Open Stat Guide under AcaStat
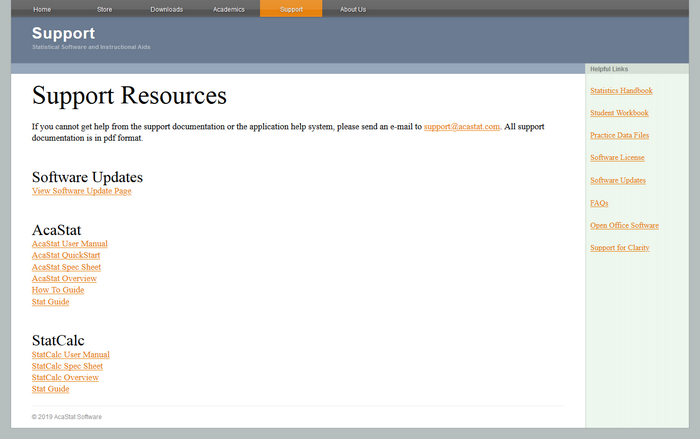This screenshot has height=439, width=700. (x=50, y=301)
